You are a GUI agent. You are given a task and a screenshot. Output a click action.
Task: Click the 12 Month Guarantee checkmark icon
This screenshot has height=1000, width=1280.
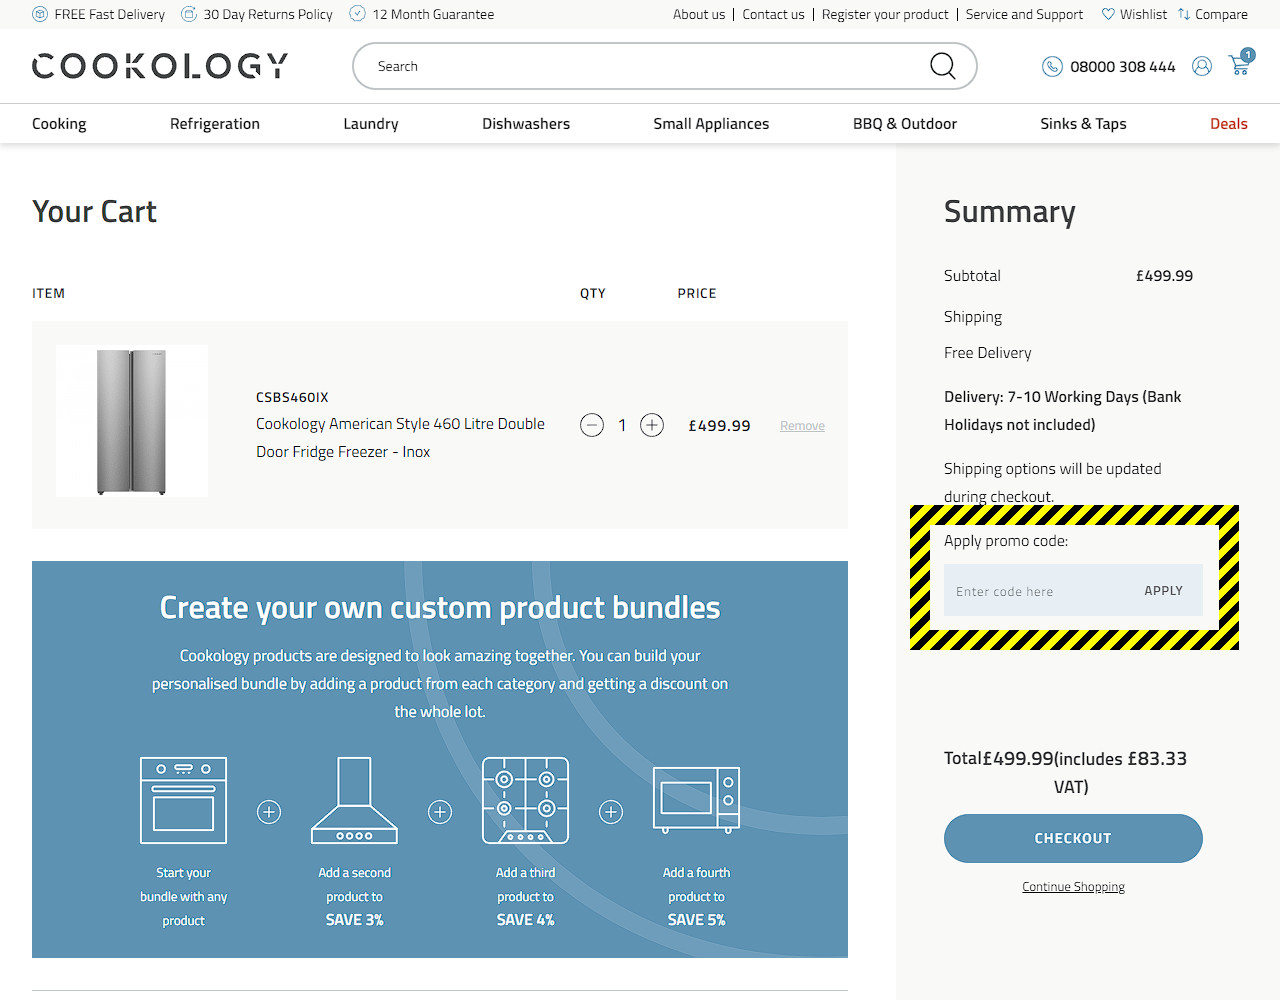pos(357,14)
